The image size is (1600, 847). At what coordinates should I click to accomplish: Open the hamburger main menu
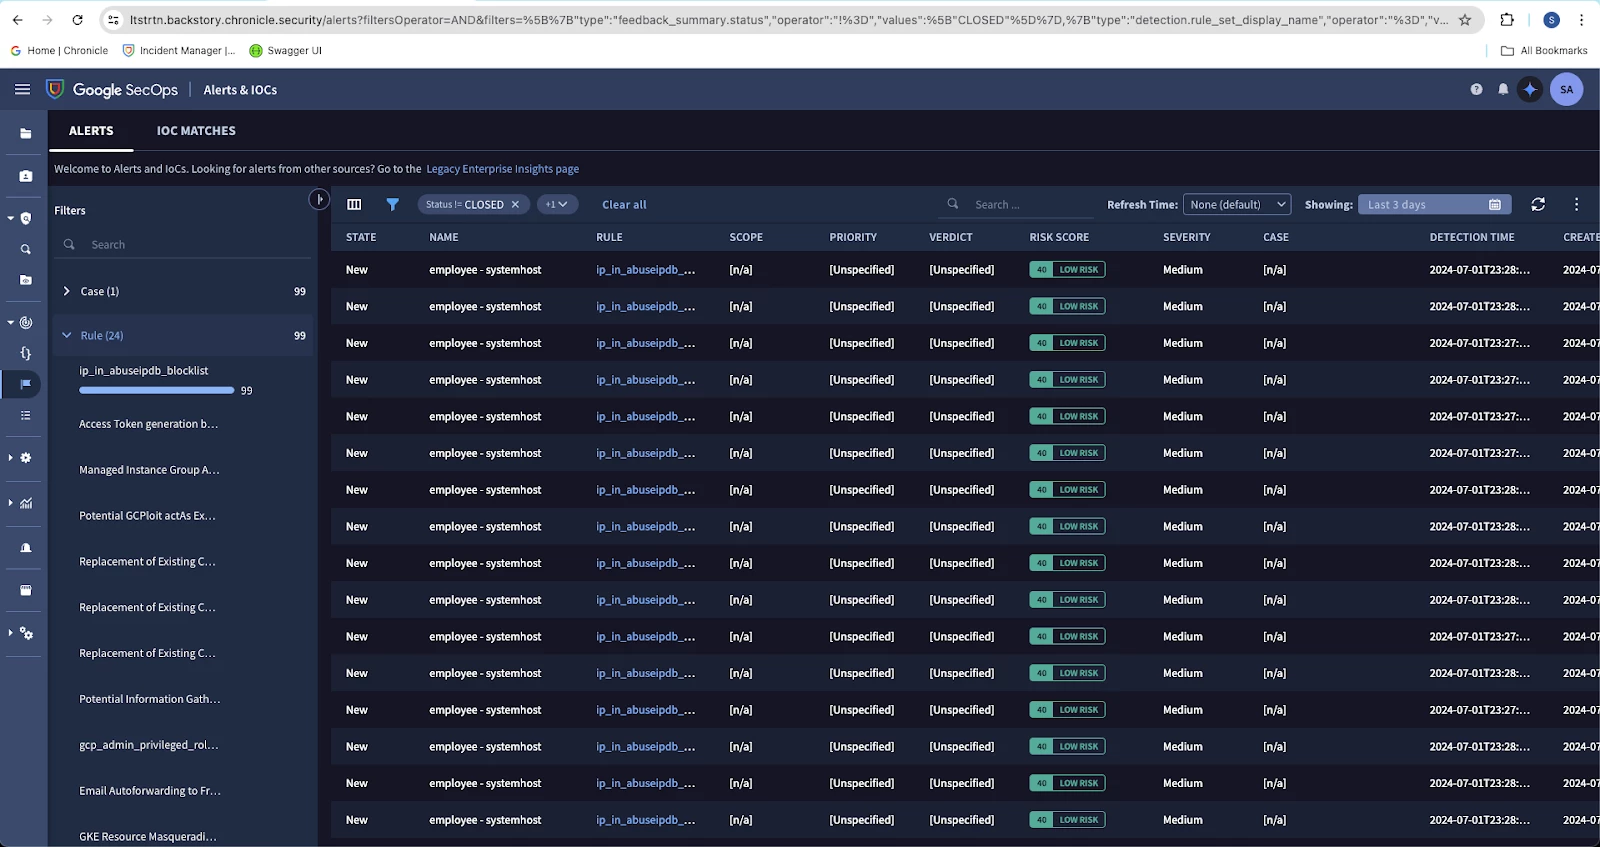(22, 89)
